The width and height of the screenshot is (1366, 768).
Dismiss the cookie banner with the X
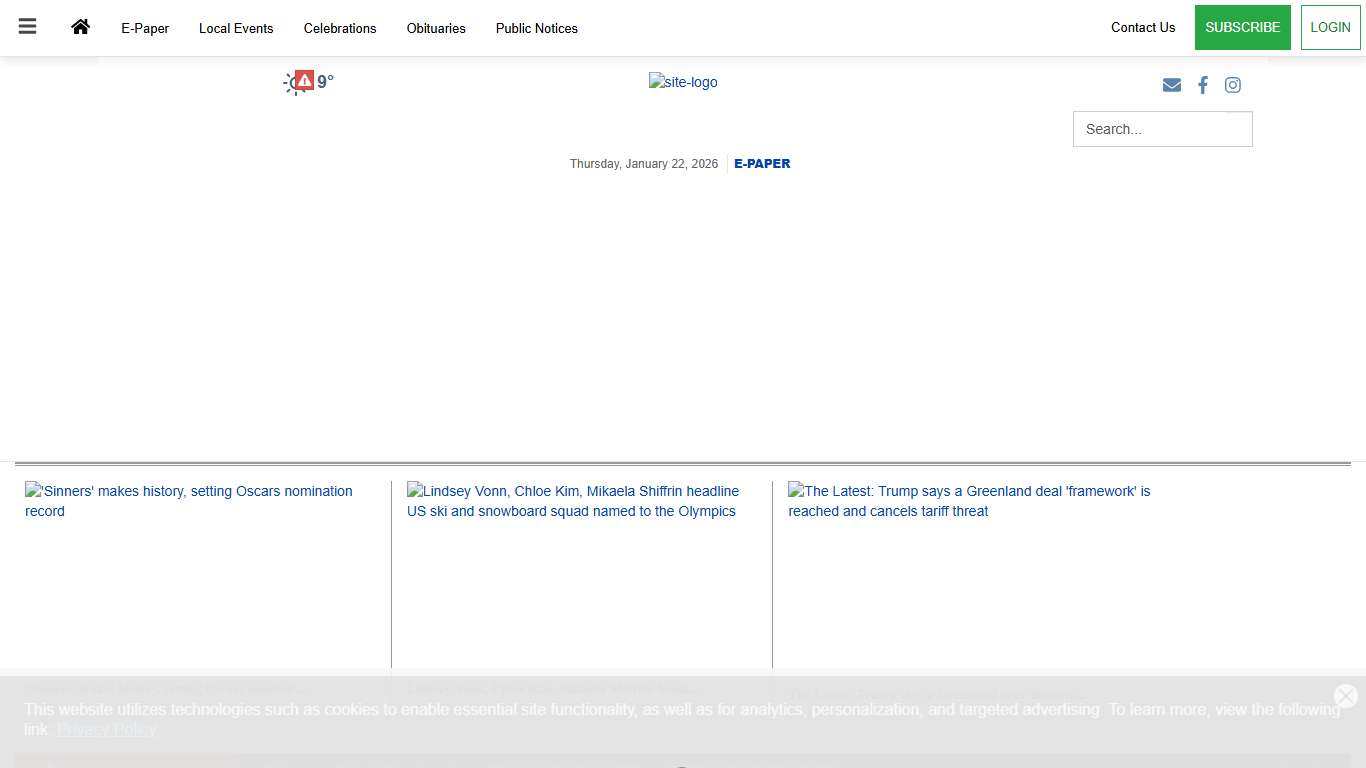click(1344, 695)
